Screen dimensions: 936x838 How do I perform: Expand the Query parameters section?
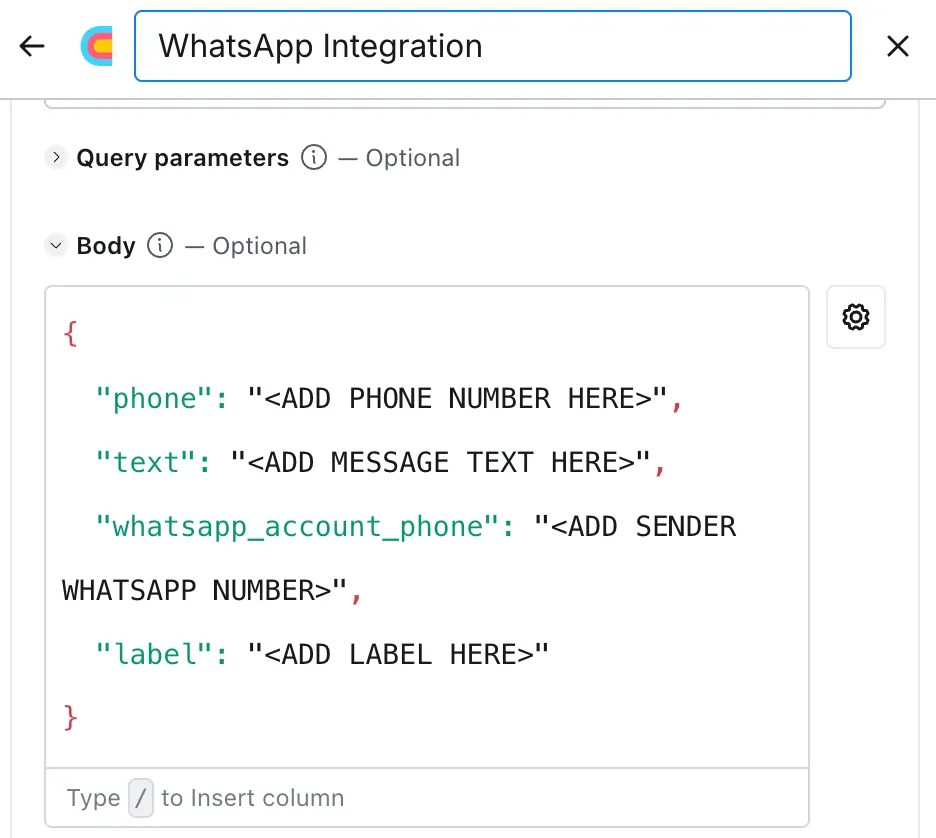tap(56, 158)
